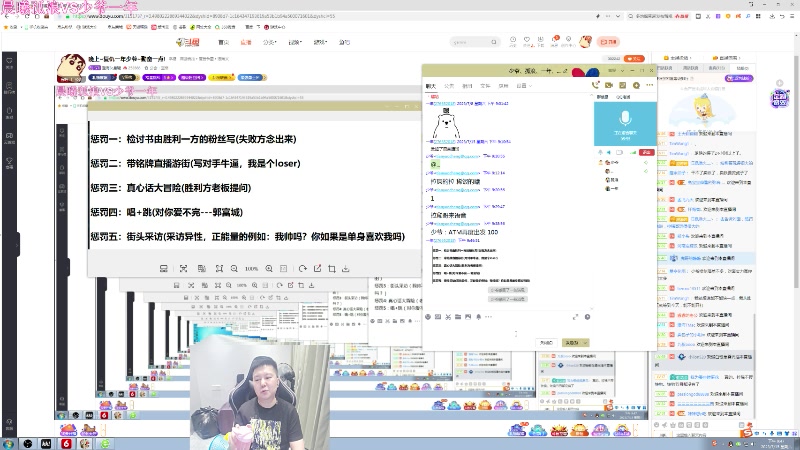Open the user avatar in Douyu header
The height and width of the screenshot is (450, 800).
585,41
